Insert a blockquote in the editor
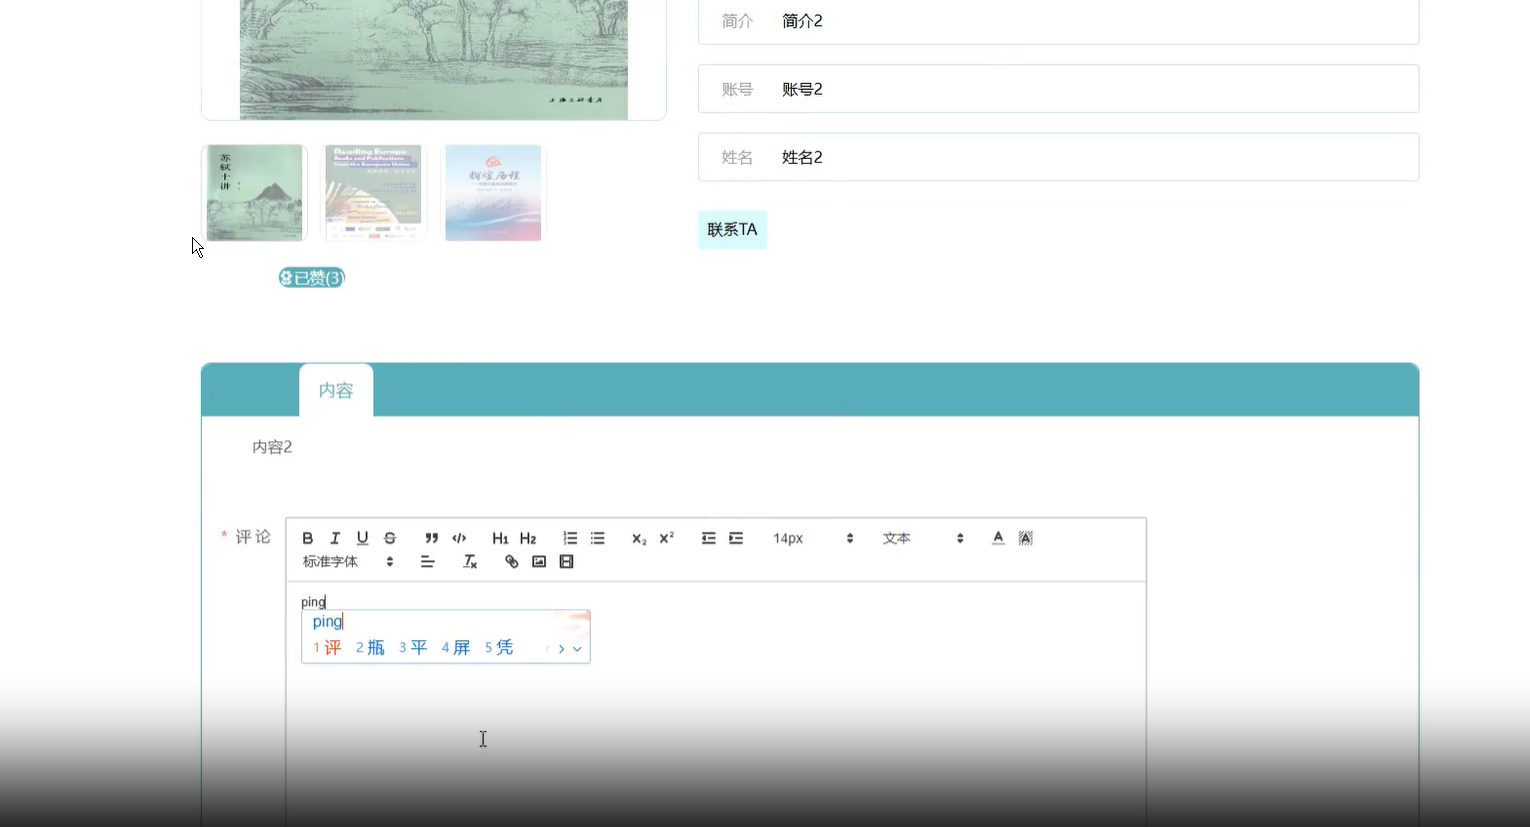Image resolution: width=1530 pixels, height=827 pixels. 431,538
